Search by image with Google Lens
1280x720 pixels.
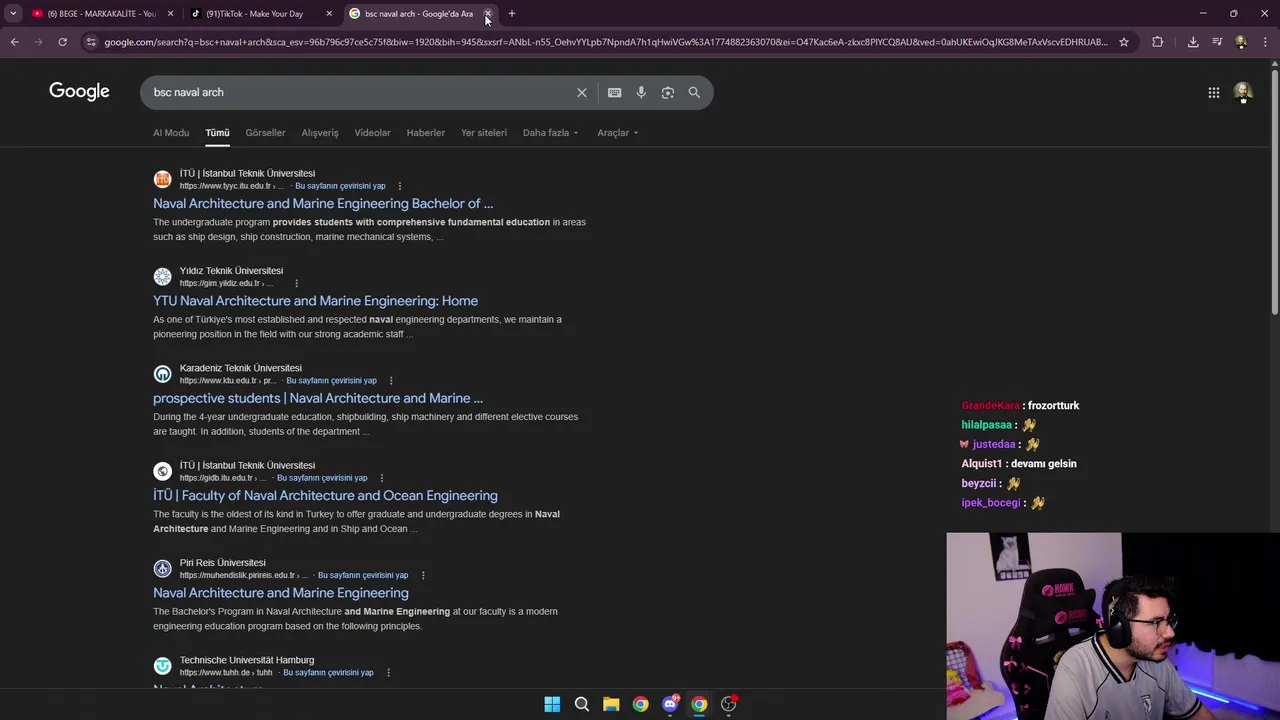668,92
